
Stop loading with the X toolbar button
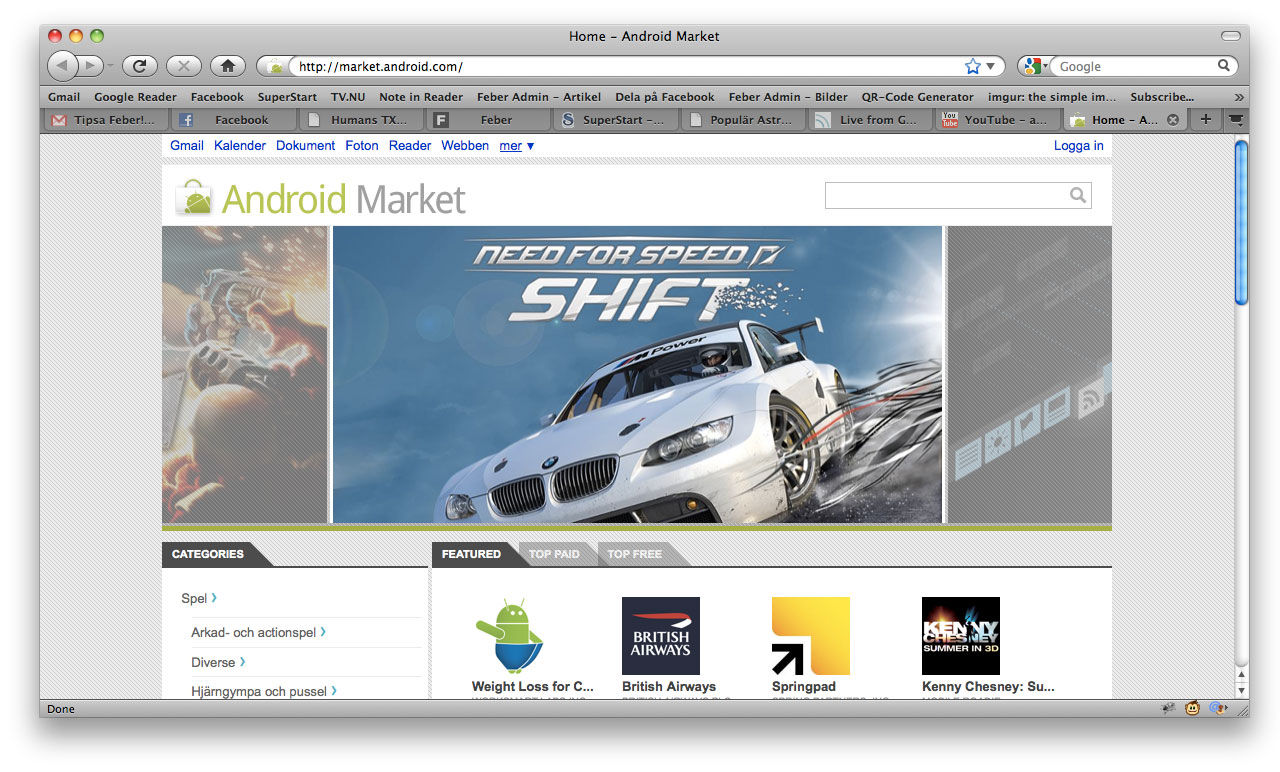pyautogui.click(x=184, y=66)
